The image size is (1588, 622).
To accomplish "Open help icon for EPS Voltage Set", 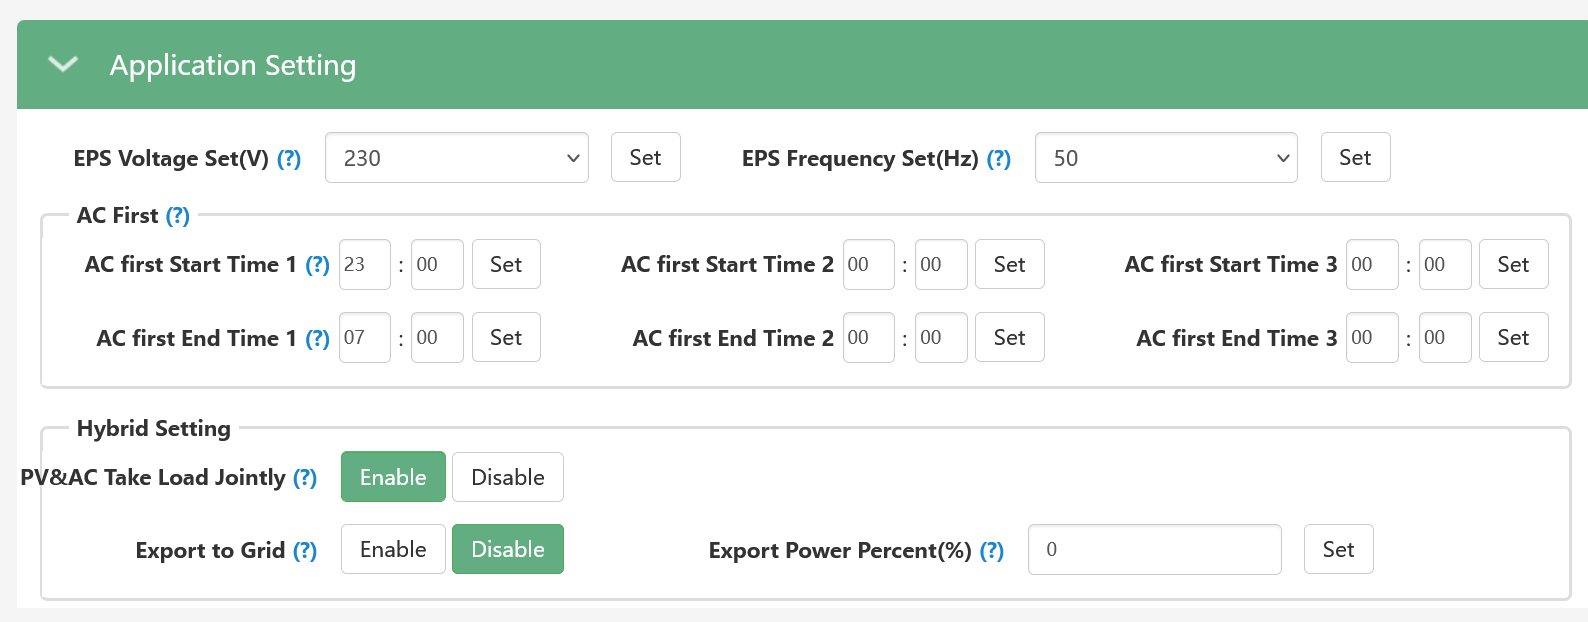I will (289, 159).
